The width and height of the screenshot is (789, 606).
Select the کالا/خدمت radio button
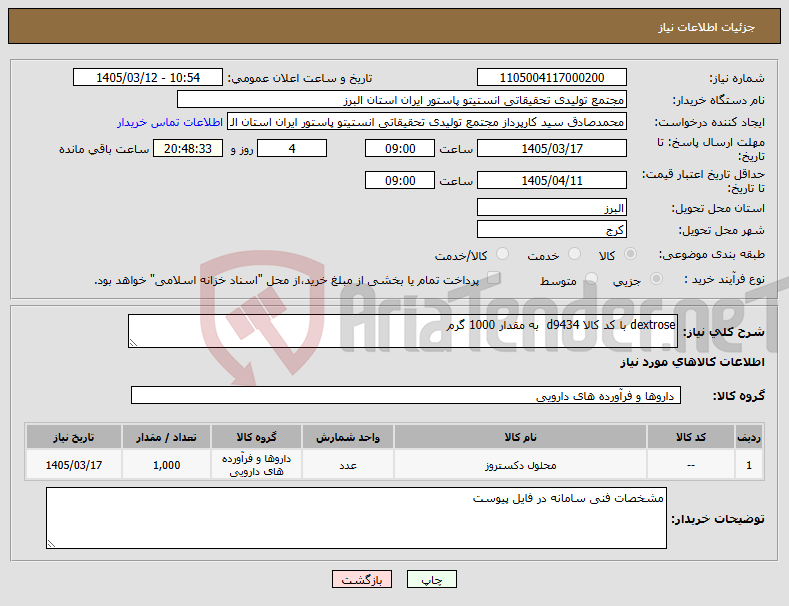tap(502, 254)
